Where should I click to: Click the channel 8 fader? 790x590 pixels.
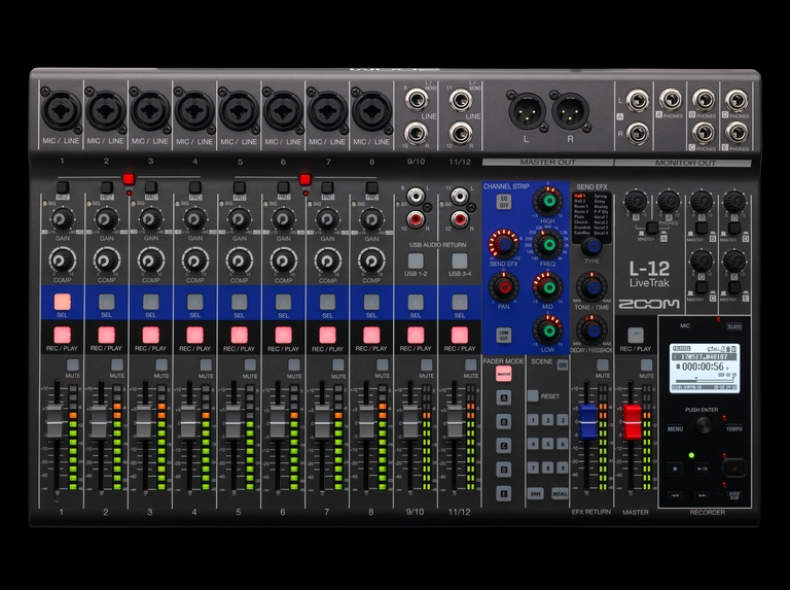[365, 421]
